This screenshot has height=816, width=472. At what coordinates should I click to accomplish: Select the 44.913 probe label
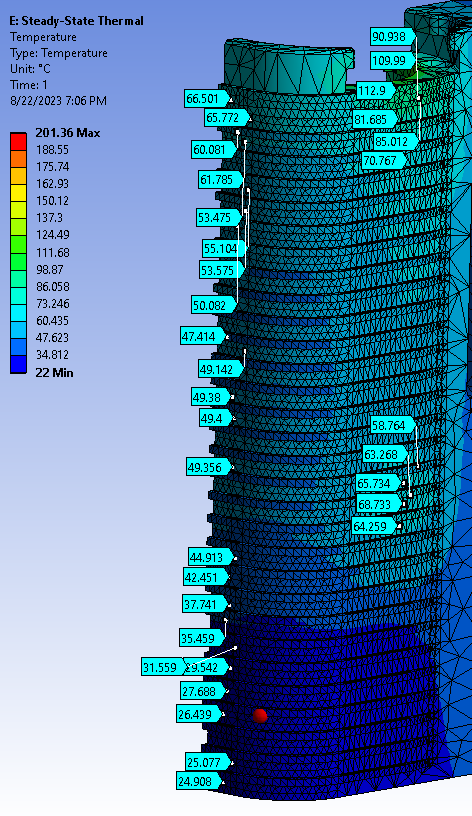coord(211,557)
